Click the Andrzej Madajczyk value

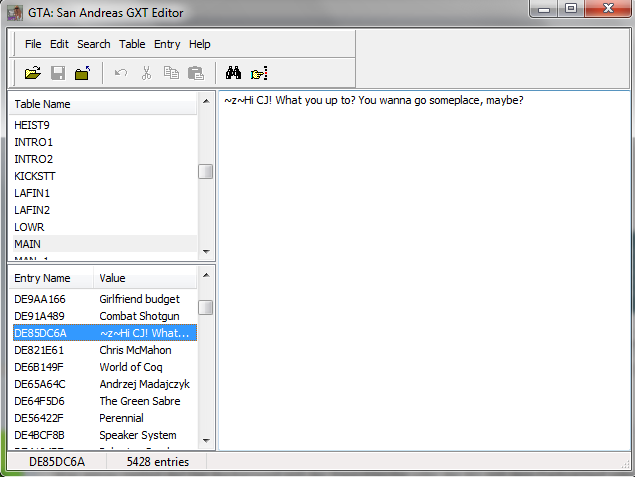click(145, 384)
